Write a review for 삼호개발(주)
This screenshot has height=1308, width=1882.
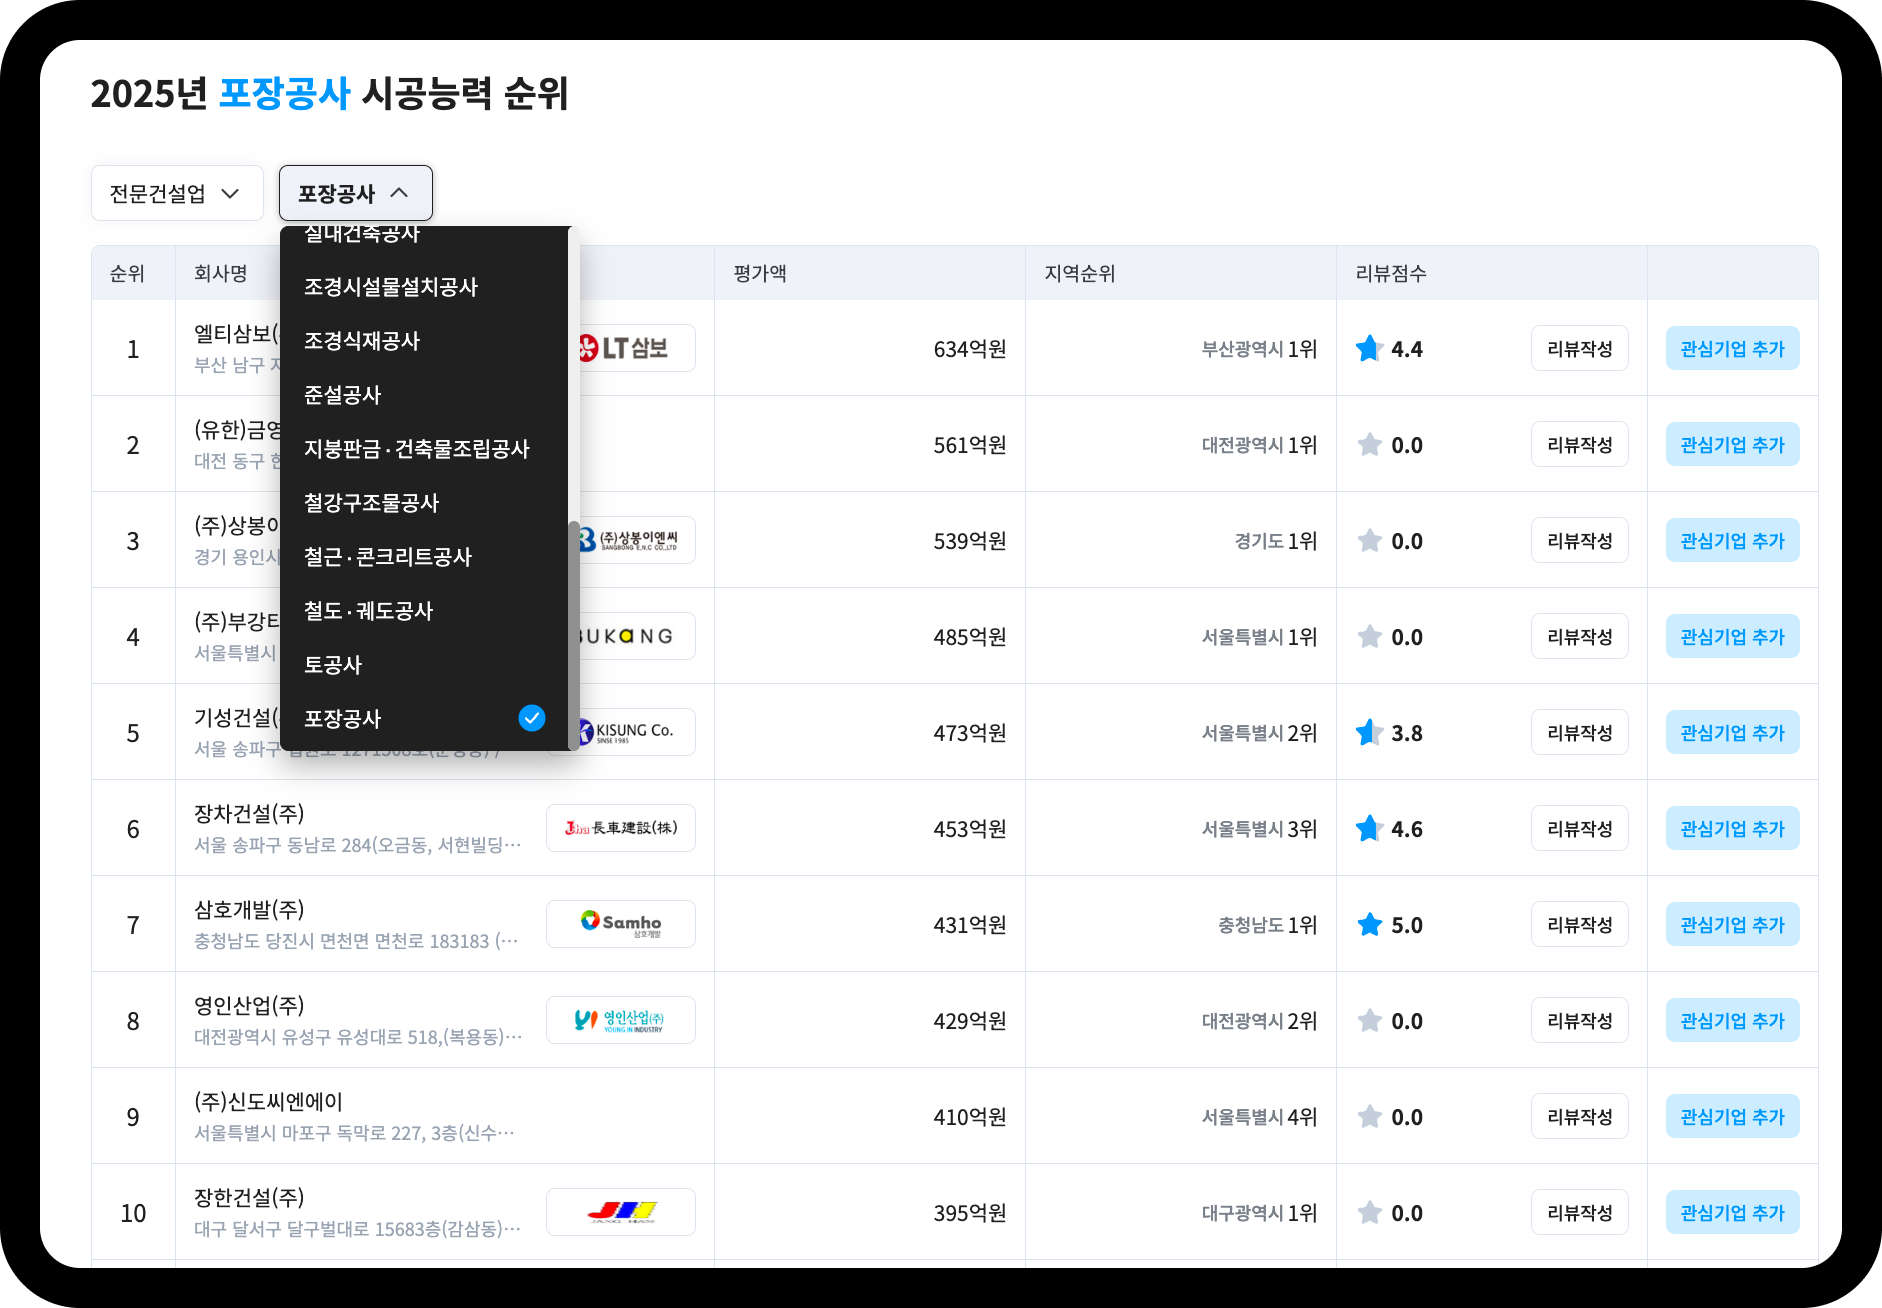(1579, 924)
